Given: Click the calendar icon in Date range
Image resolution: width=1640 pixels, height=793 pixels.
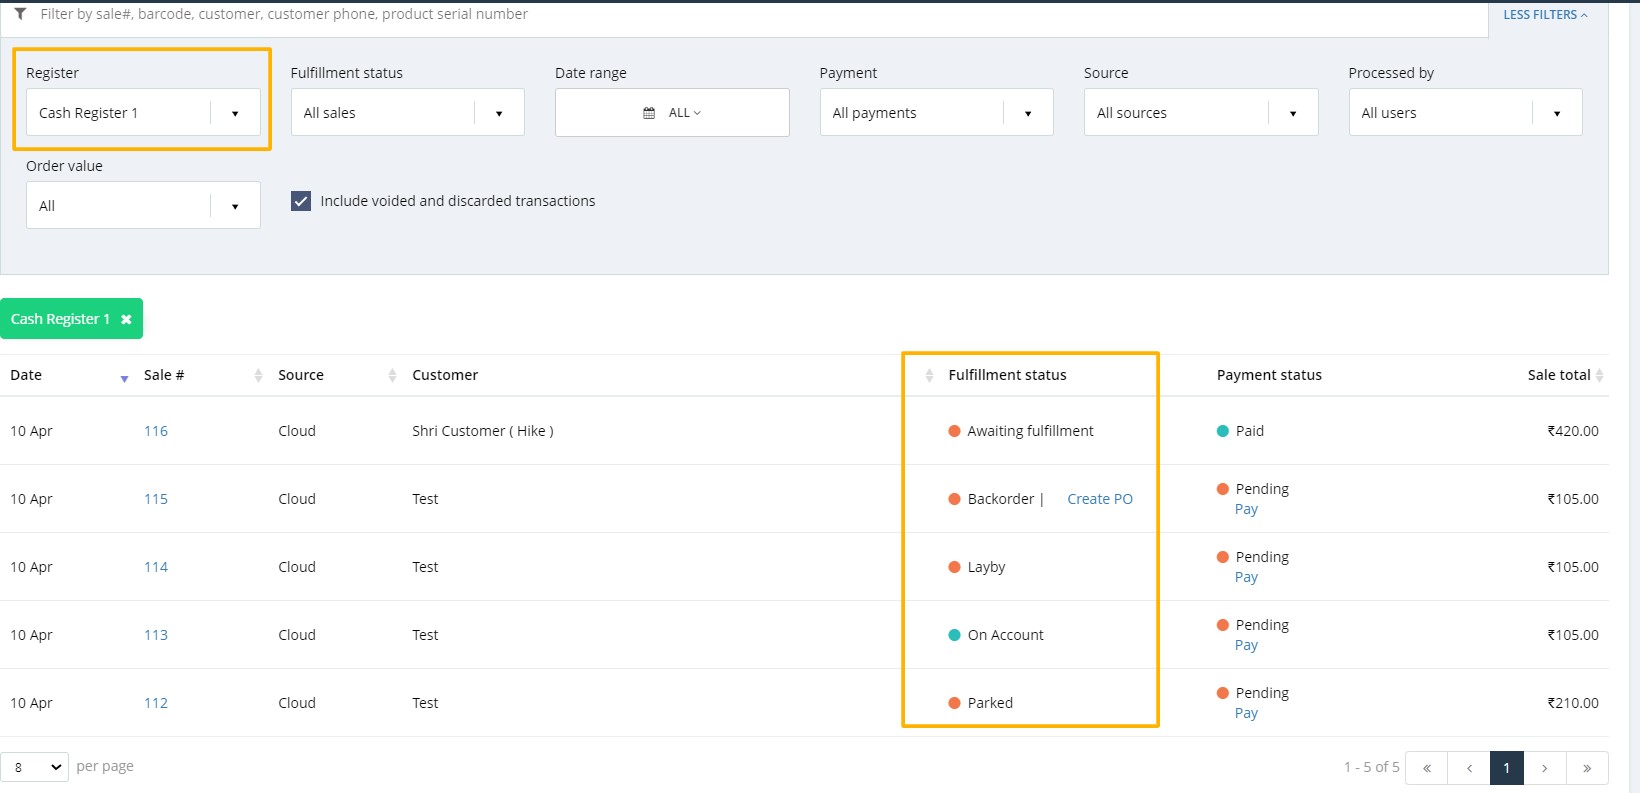Looking at the screenshot, I should [649, 113].
